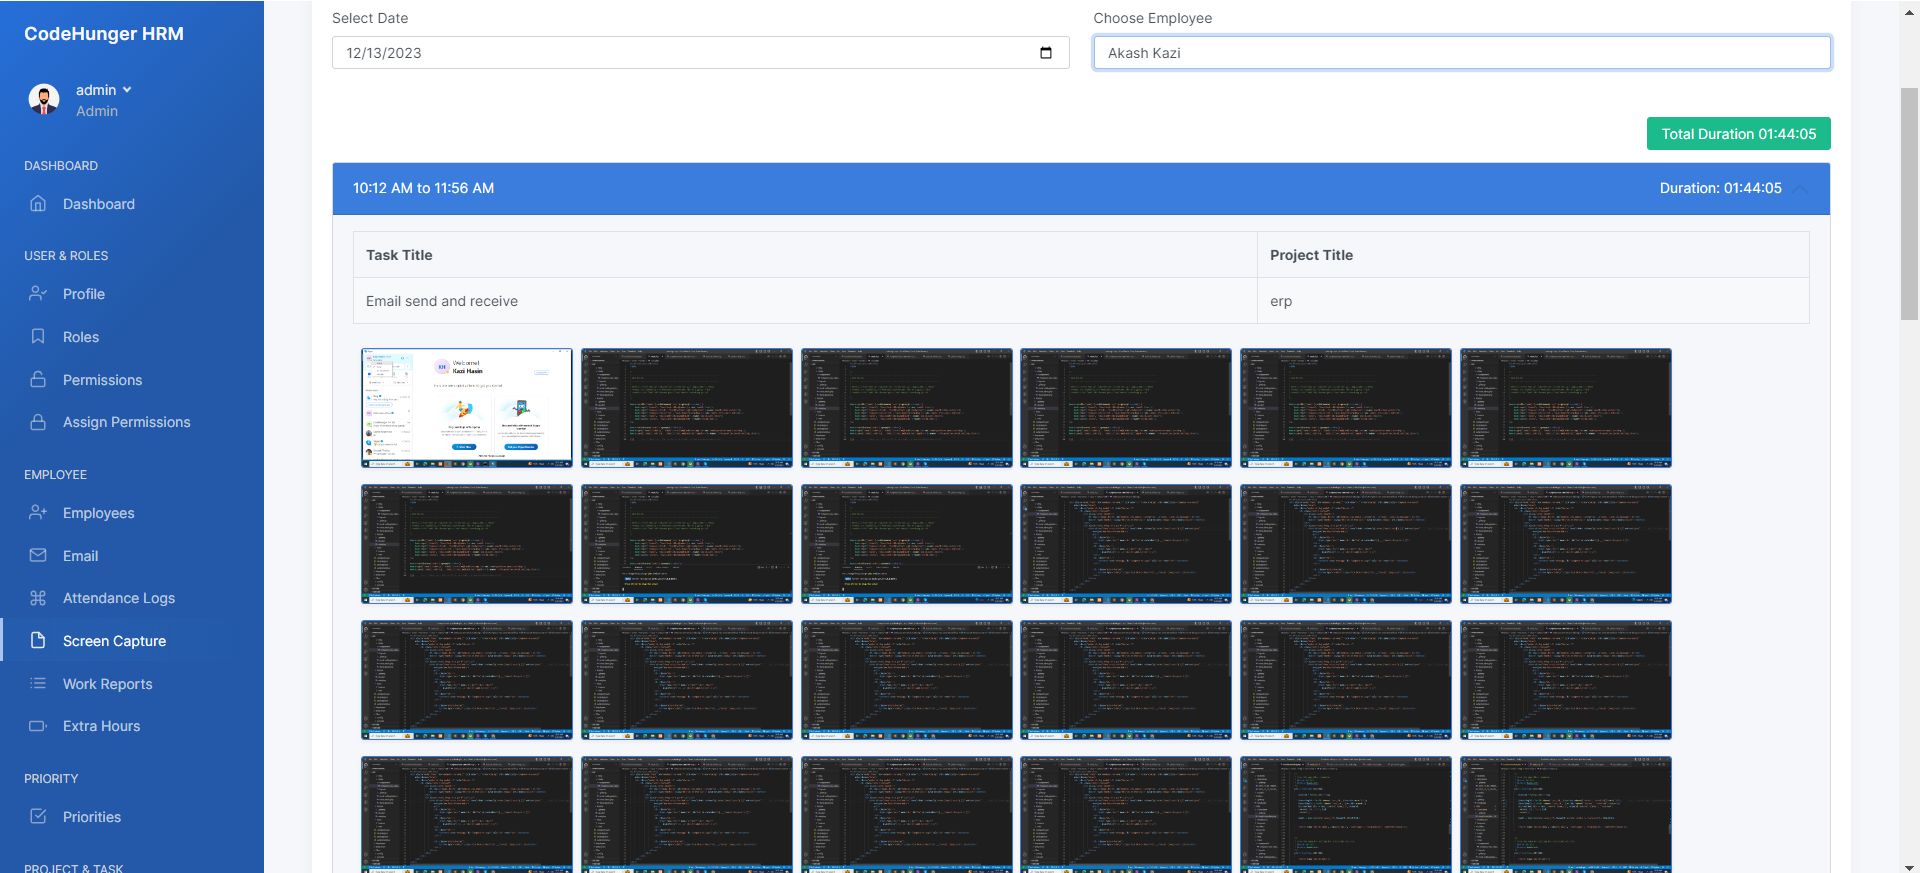Open the first screenshot thumbnail with Welcome screen
Screen dimensions: 1920x873
click(x=467, y=408)
